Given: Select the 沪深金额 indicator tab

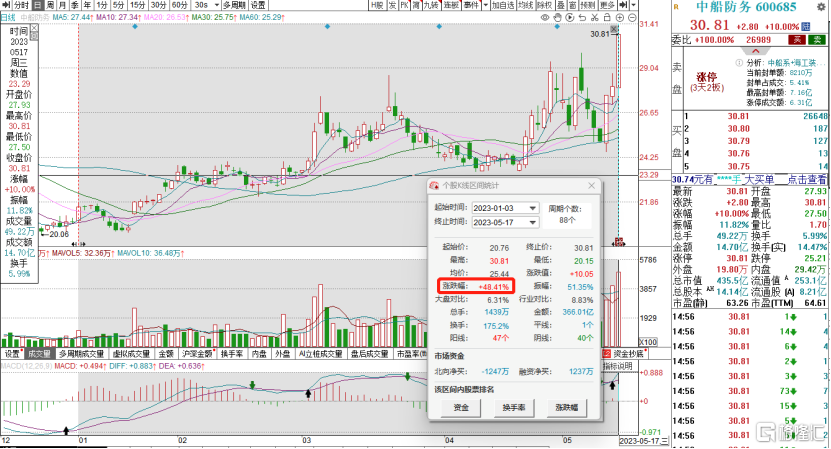Looking at the screenshot, I should (x=197, y=354).
